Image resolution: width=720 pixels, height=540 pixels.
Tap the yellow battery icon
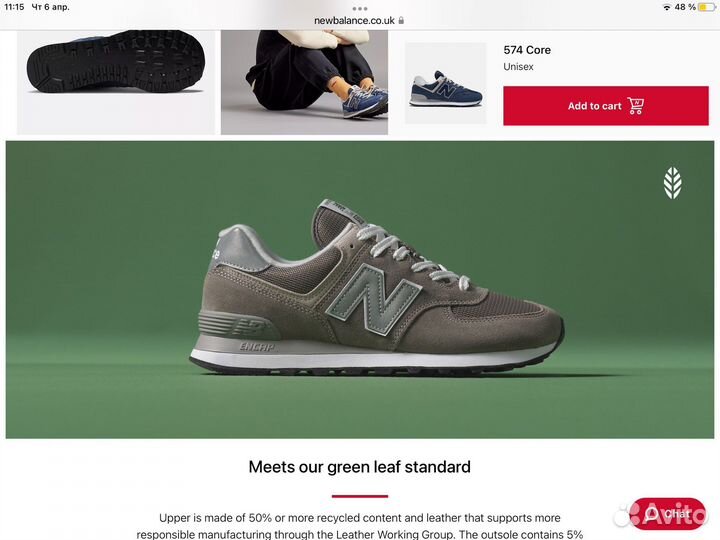[706, 7]
